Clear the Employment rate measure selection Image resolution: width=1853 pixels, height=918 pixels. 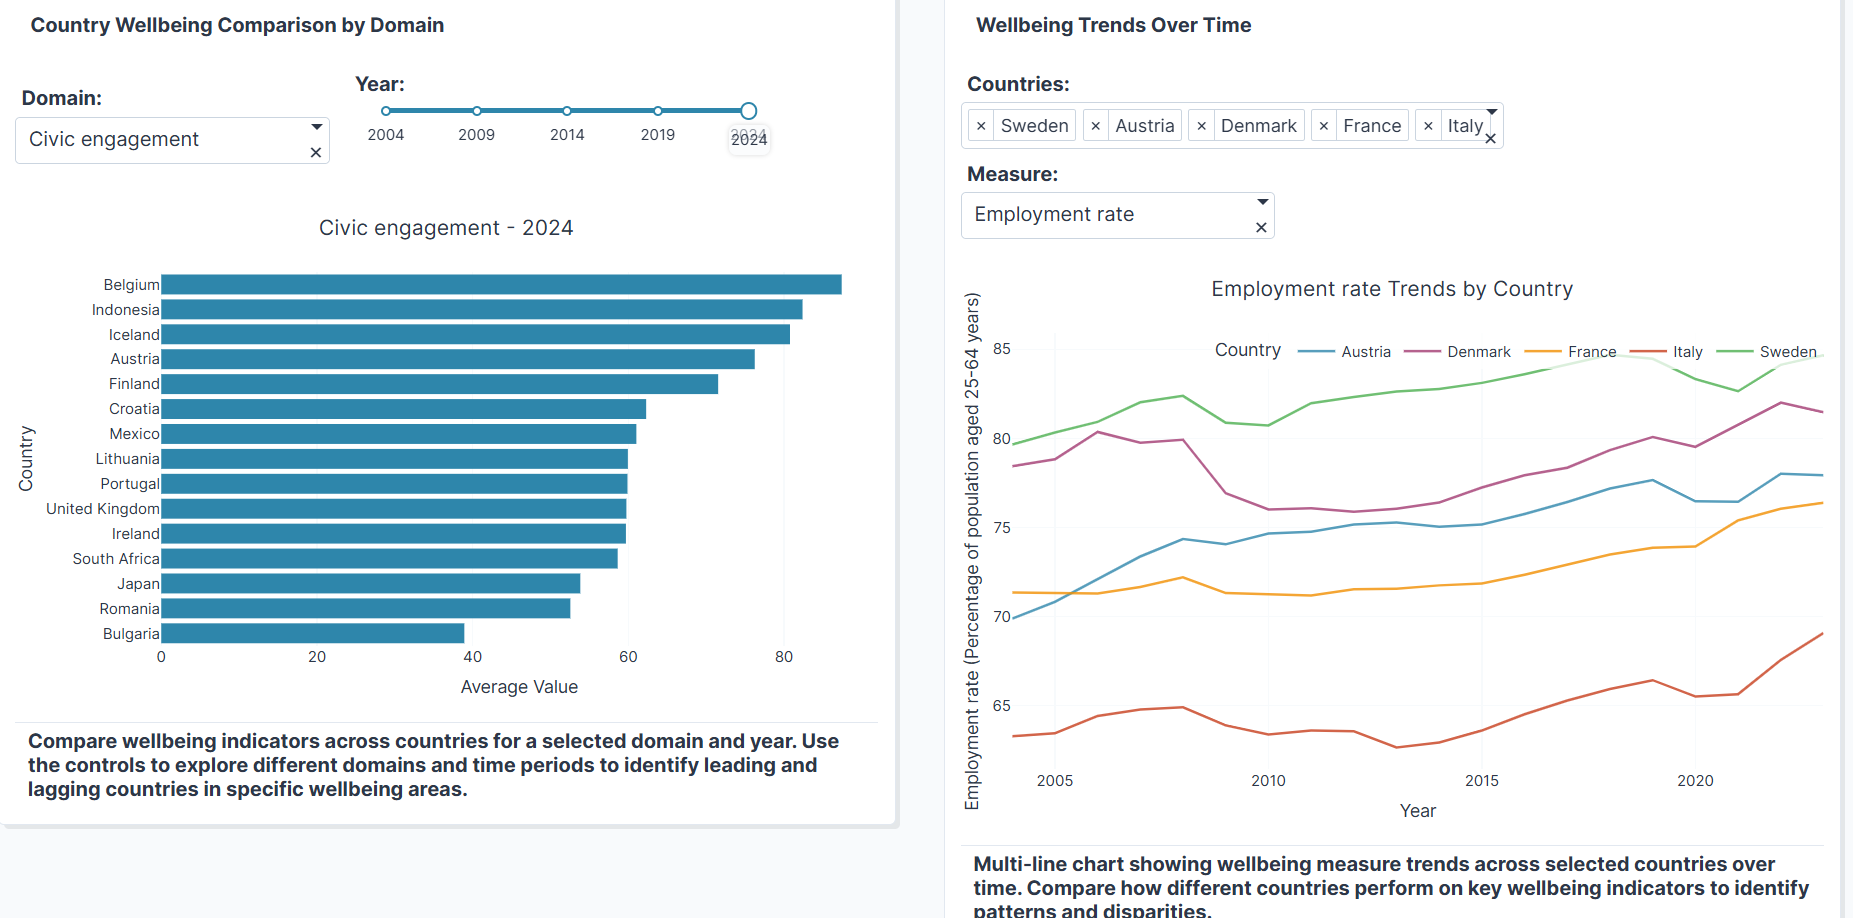[1260, 228]
